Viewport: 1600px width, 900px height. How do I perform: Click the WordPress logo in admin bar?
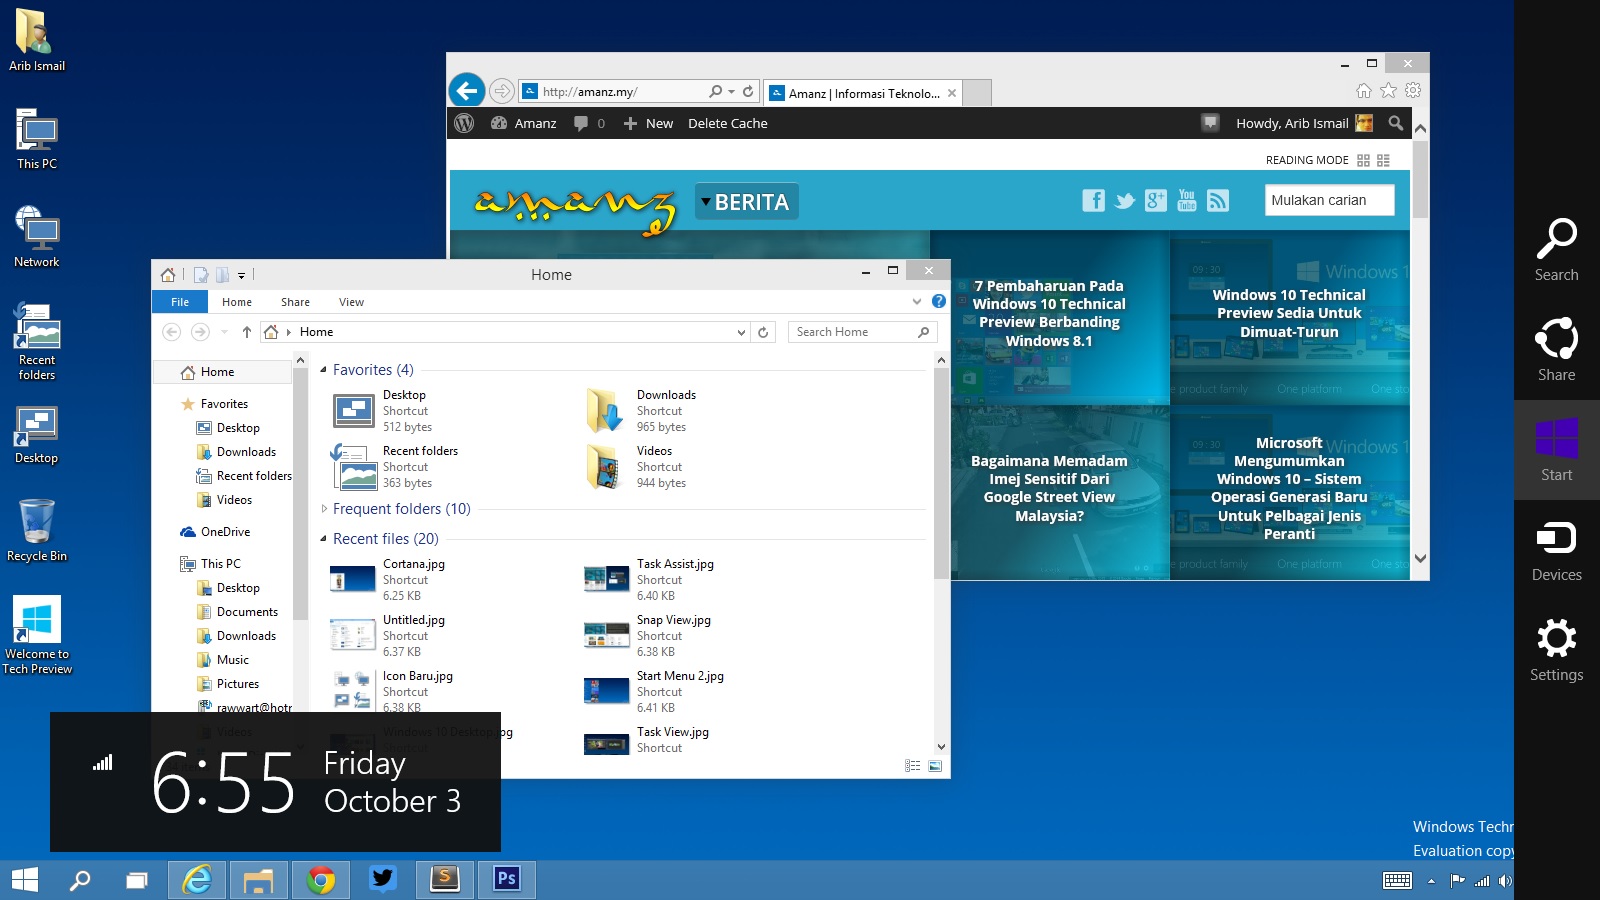(x=464, y=123)
